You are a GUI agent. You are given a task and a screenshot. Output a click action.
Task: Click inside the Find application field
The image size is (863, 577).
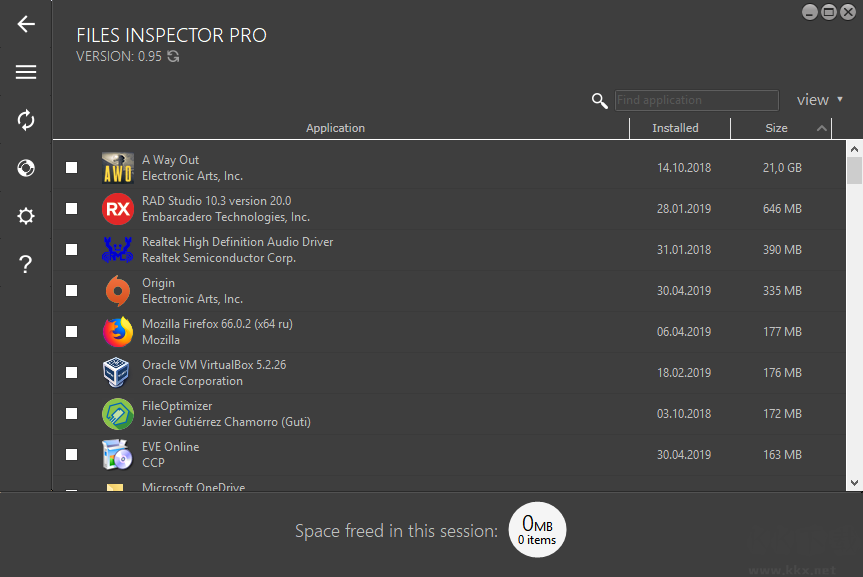pos(696,100)
